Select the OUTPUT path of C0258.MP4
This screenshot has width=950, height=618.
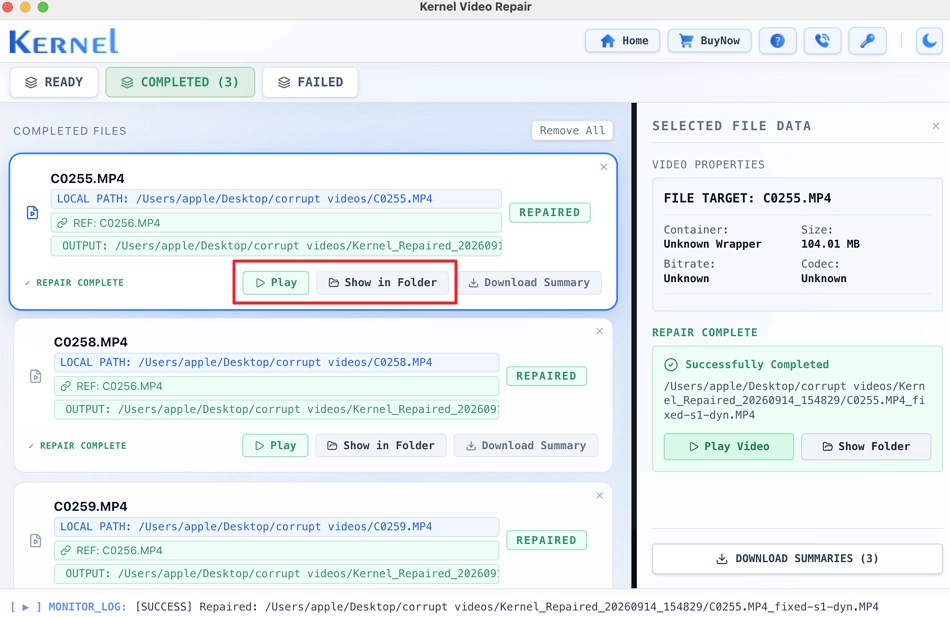coord(276,410)
